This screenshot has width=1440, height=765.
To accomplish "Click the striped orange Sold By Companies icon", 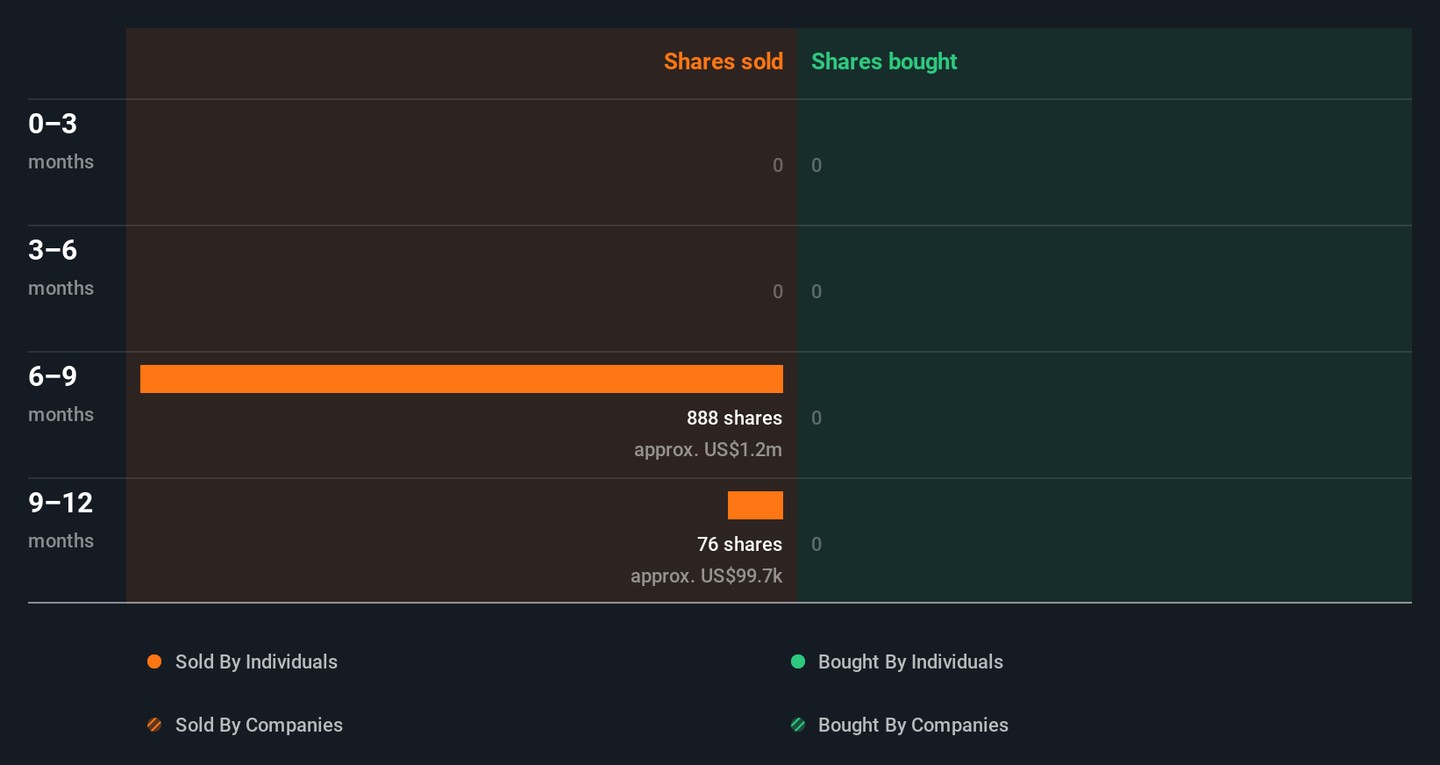I will pos(154,725).
